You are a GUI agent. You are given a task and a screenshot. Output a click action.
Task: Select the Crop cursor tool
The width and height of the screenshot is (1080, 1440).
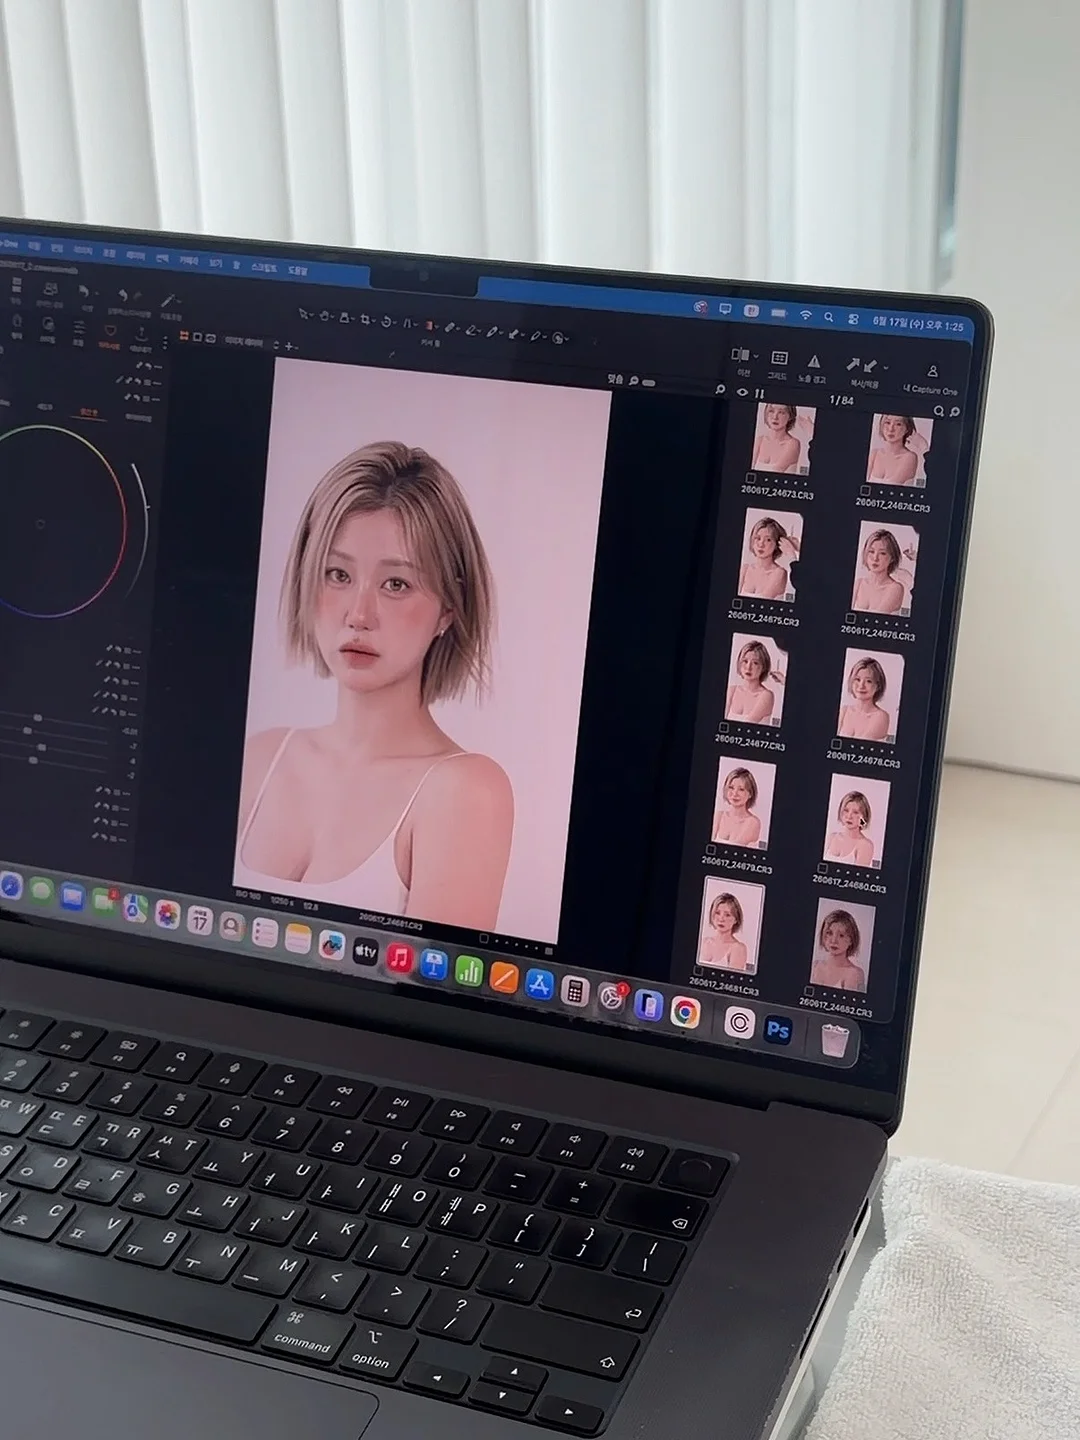coord(365,320)
